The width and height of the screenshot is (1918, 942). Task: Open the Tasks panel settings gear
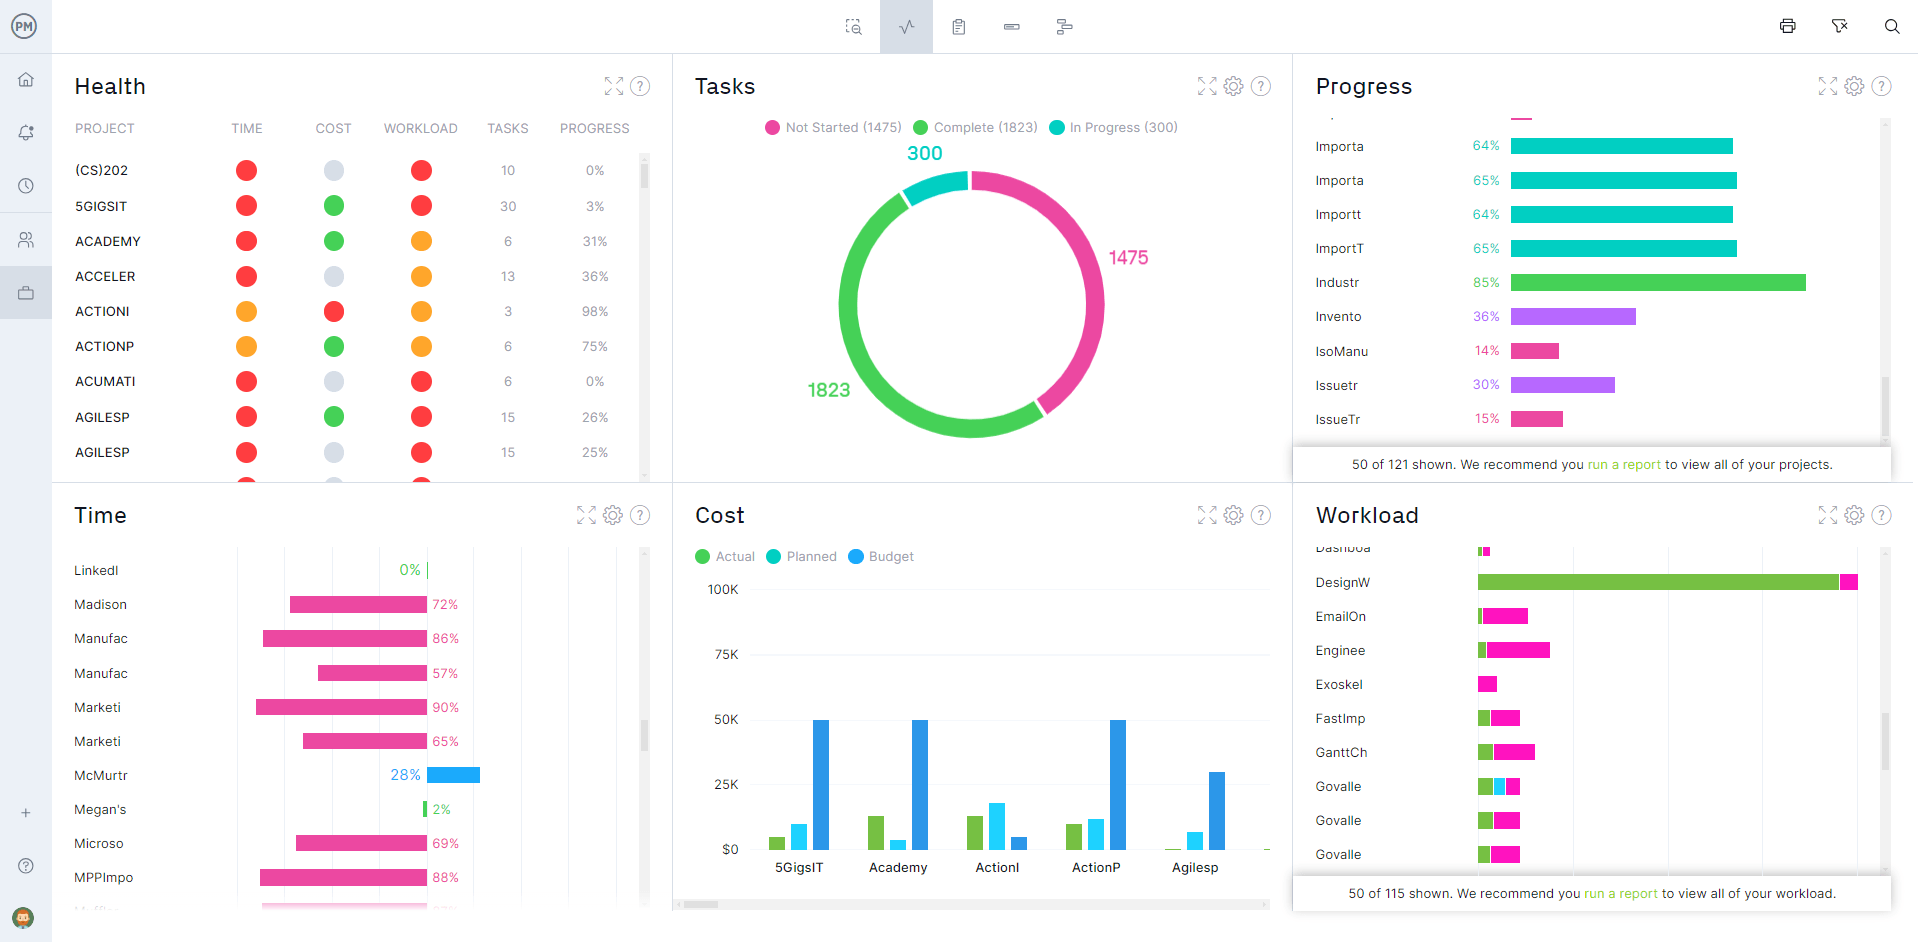(1233, 86)
